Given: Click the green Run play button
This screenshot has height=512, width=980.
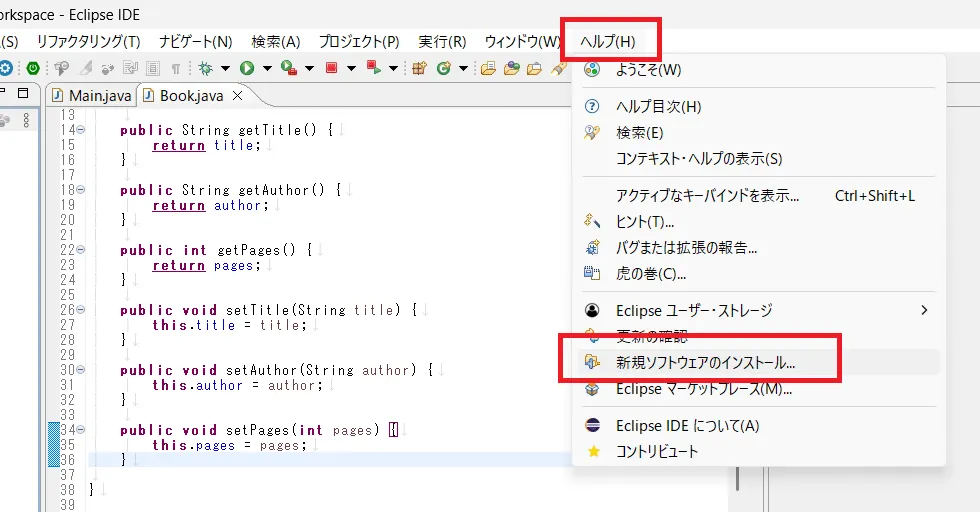Looking at the screenshot, I should 247,68.
